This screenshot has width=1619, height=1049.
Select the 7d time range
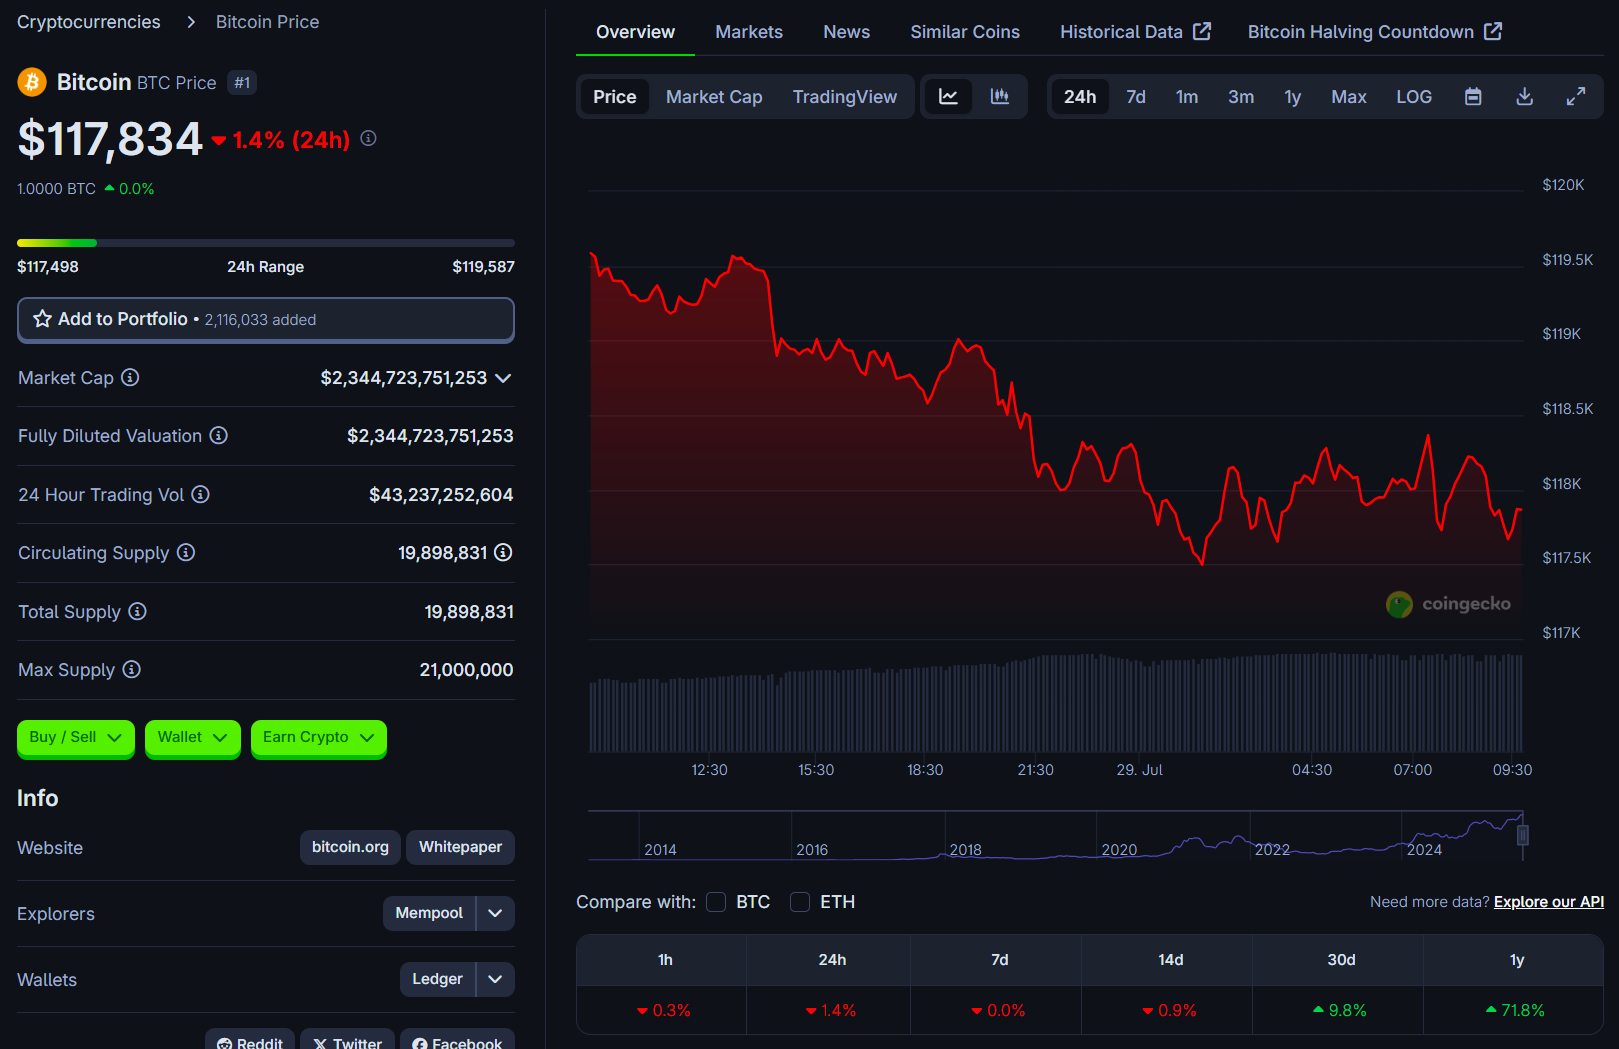(1136, 97)
